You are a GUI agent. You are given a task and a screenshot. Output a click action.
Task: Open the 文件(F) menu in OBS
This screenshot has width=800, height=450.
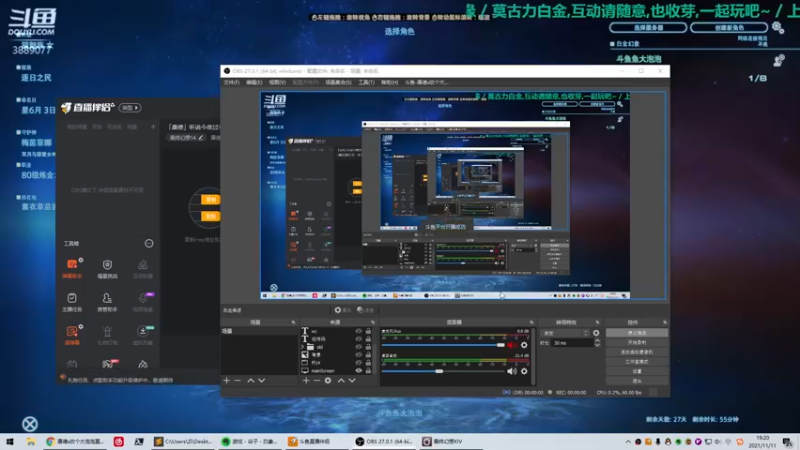[231, 82]
